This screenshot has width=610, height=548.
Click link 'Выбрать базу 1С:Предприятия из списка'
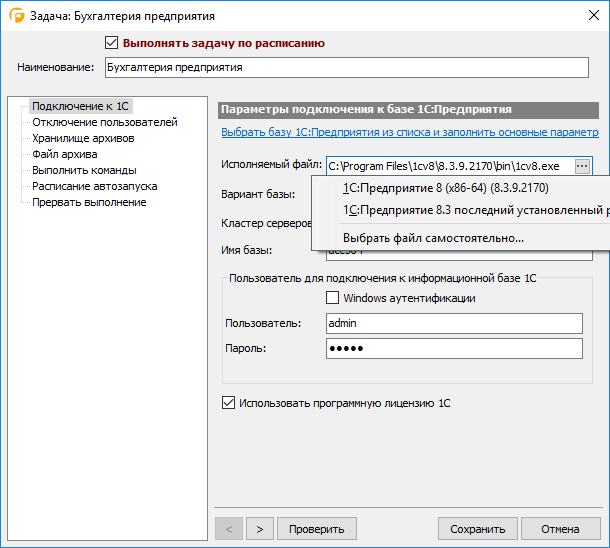coord(410,132)
